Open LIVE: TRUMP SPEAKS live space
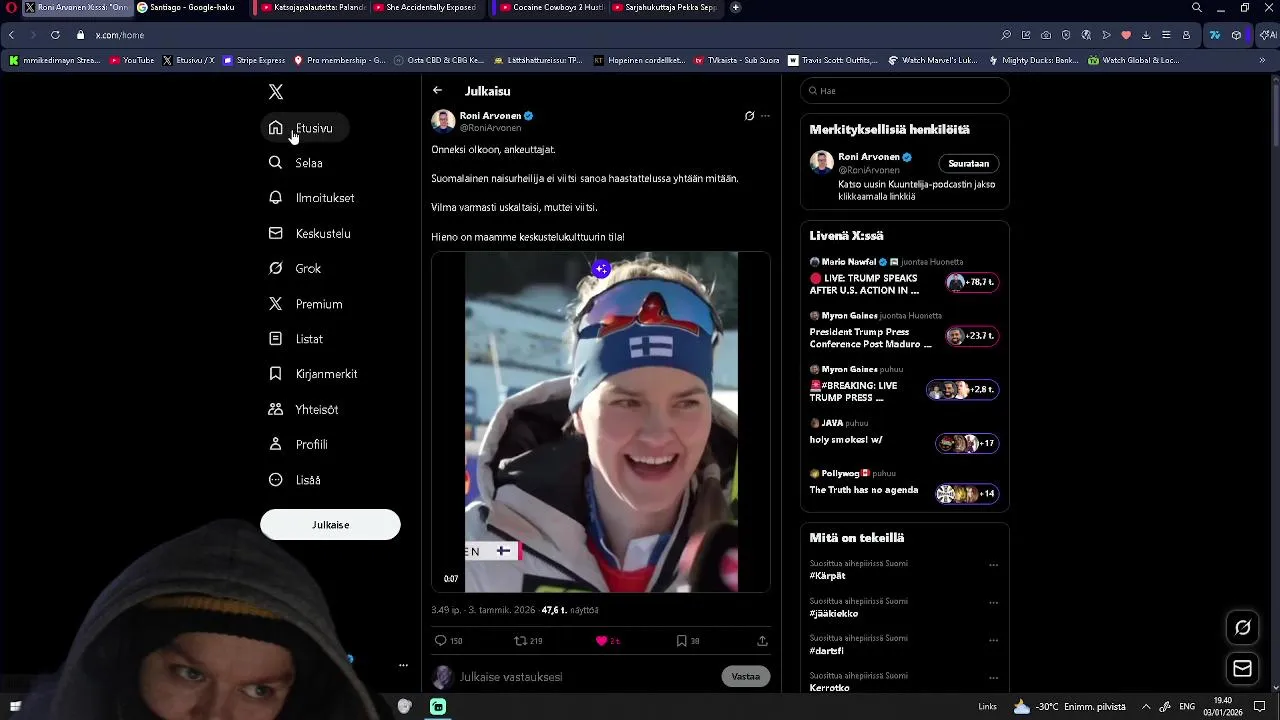 904,278
